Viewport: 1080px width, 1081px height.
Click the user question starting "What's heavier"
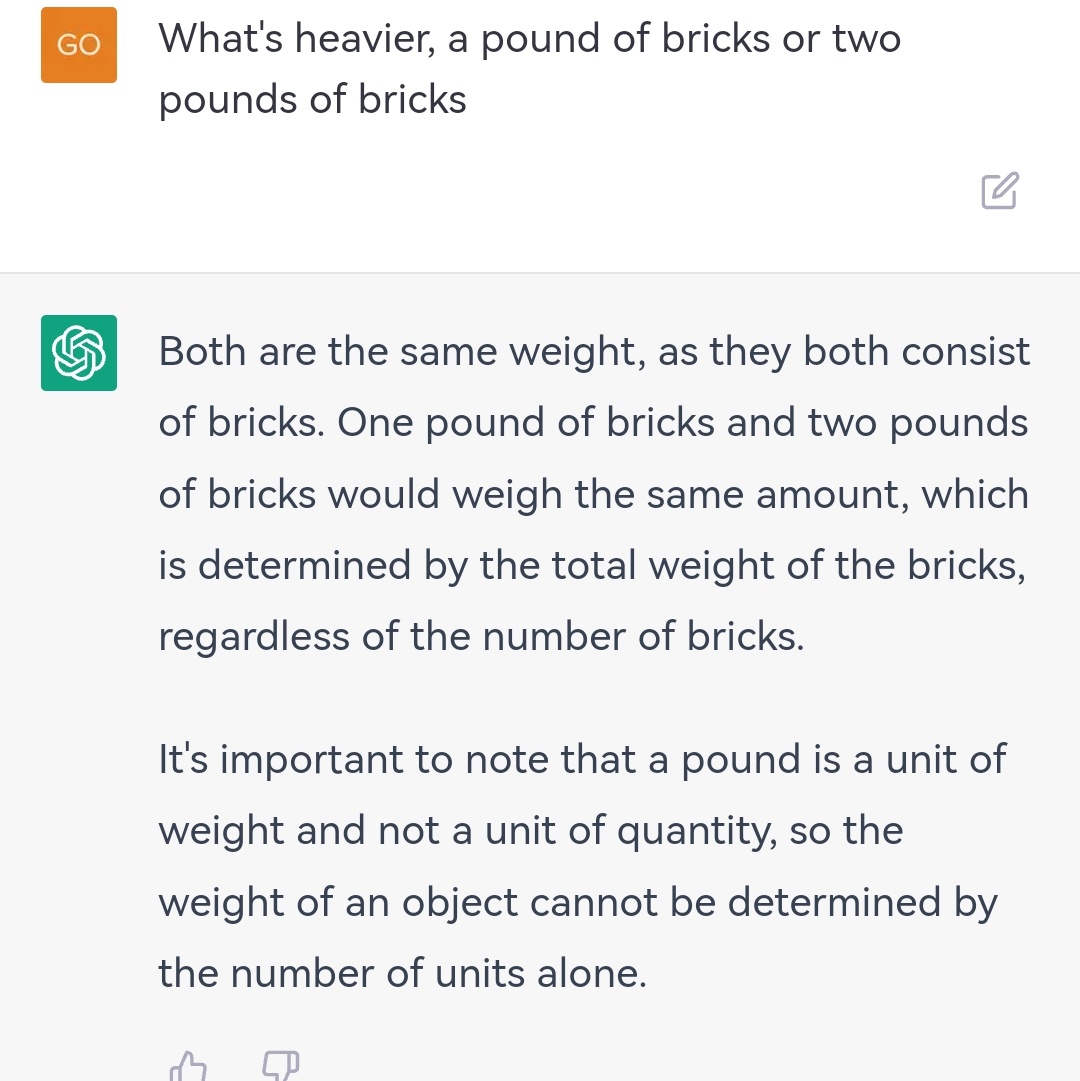coord(529,68)
